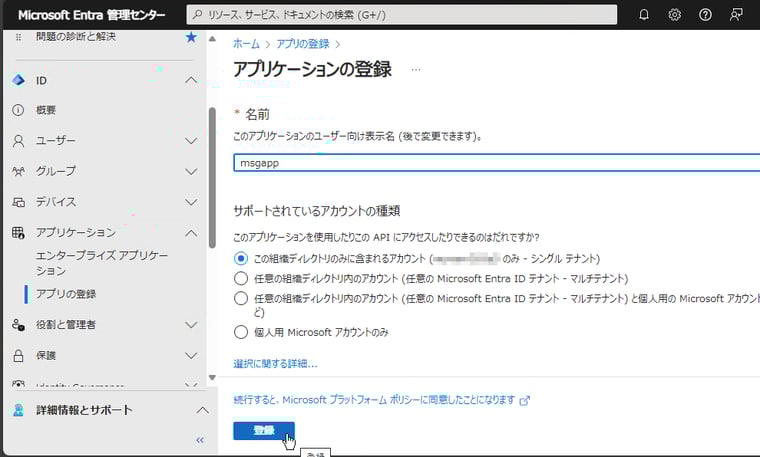Go to アプリの登録 breadcrumb link
Viewport: 760px width, 457px height.
tap(303, 44)
